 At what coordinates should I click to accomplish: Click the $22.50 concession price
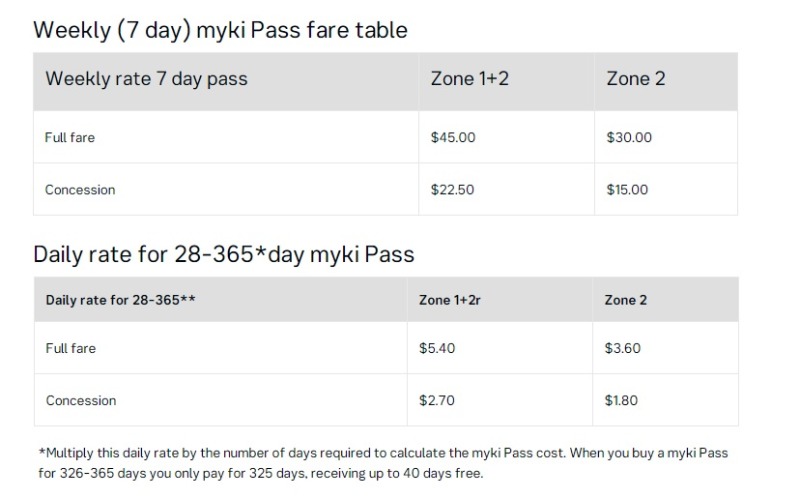pyautogui.click(x=452, y=189)
